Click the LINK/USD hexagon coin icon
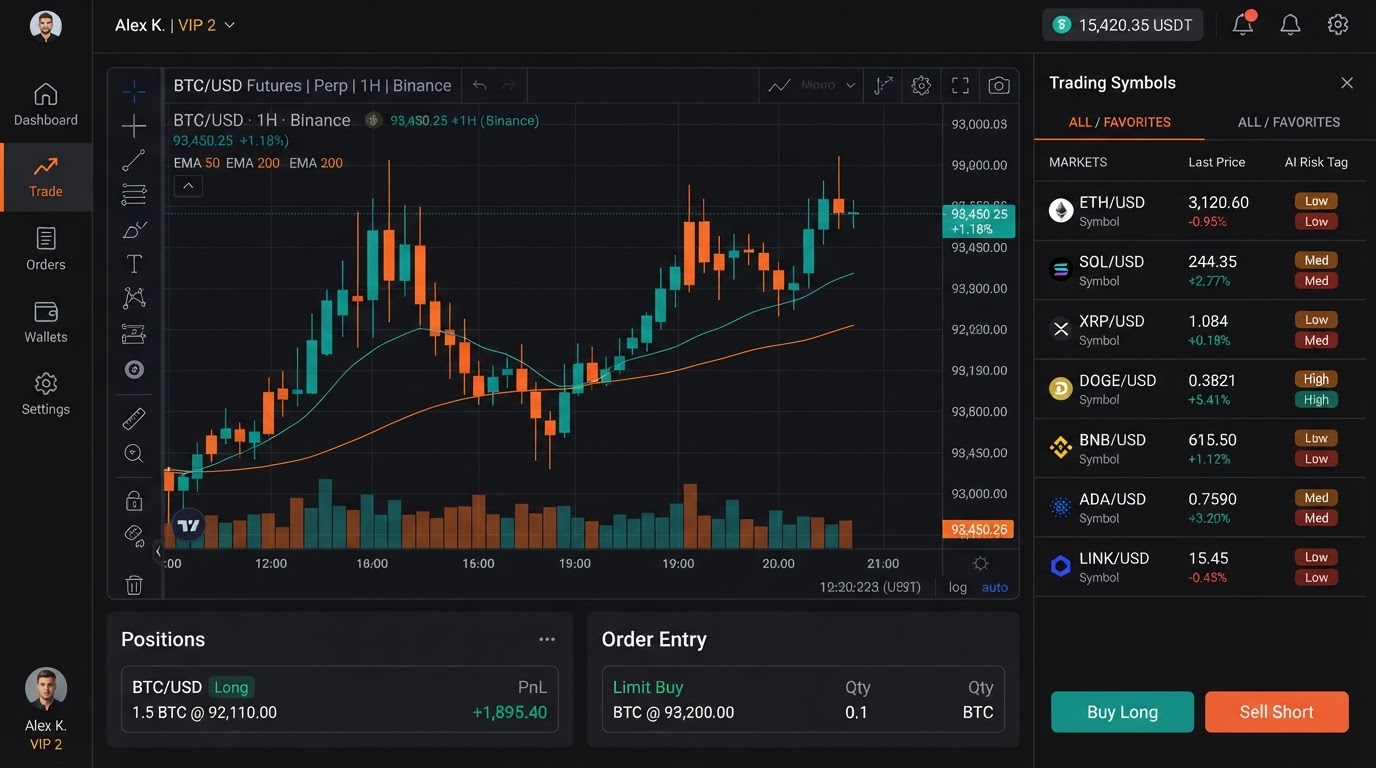The height and width of the screenshot is (768, 1376). click(1061, 567)
